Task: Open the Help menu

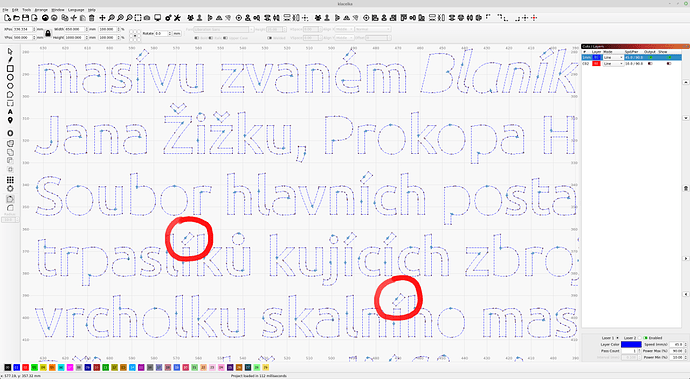Action: tap(92, 10)
